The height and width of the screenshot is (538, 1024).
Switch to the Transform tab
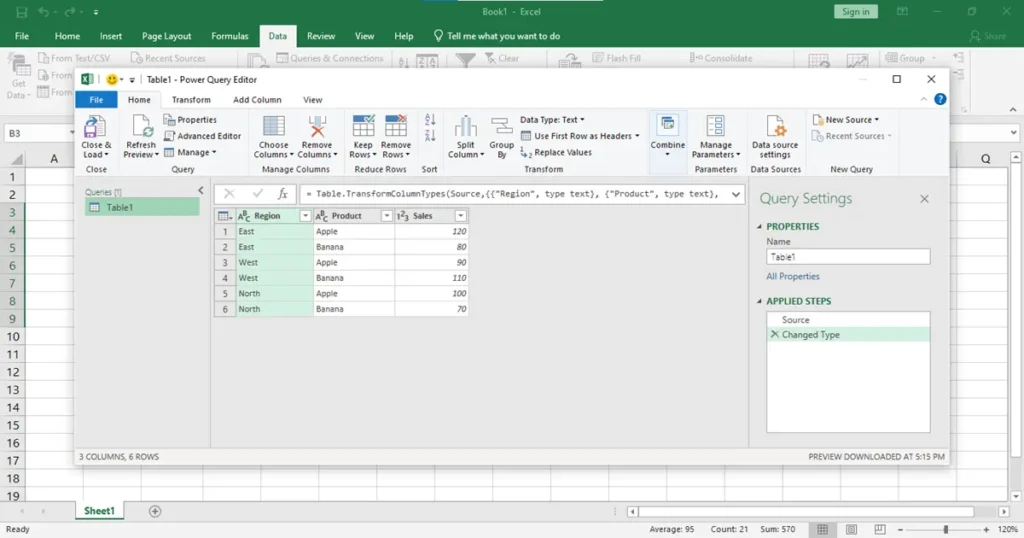pos(191,100)
